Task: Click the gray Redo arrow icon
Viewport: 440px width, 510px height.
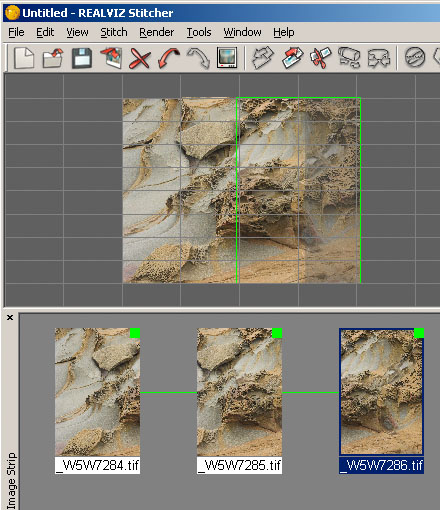Action: pos(198,58)
